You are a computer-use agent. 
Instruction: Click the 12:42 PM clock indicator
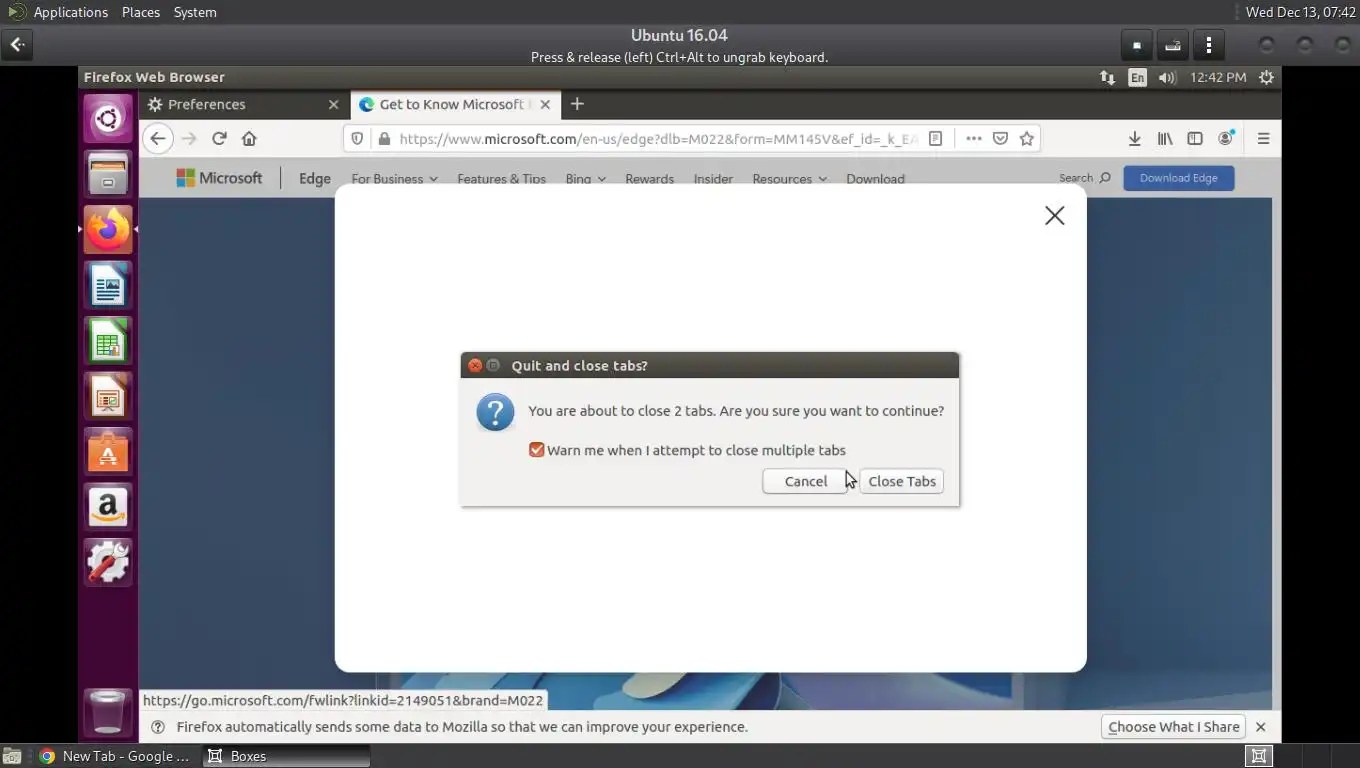point(1218,77)
